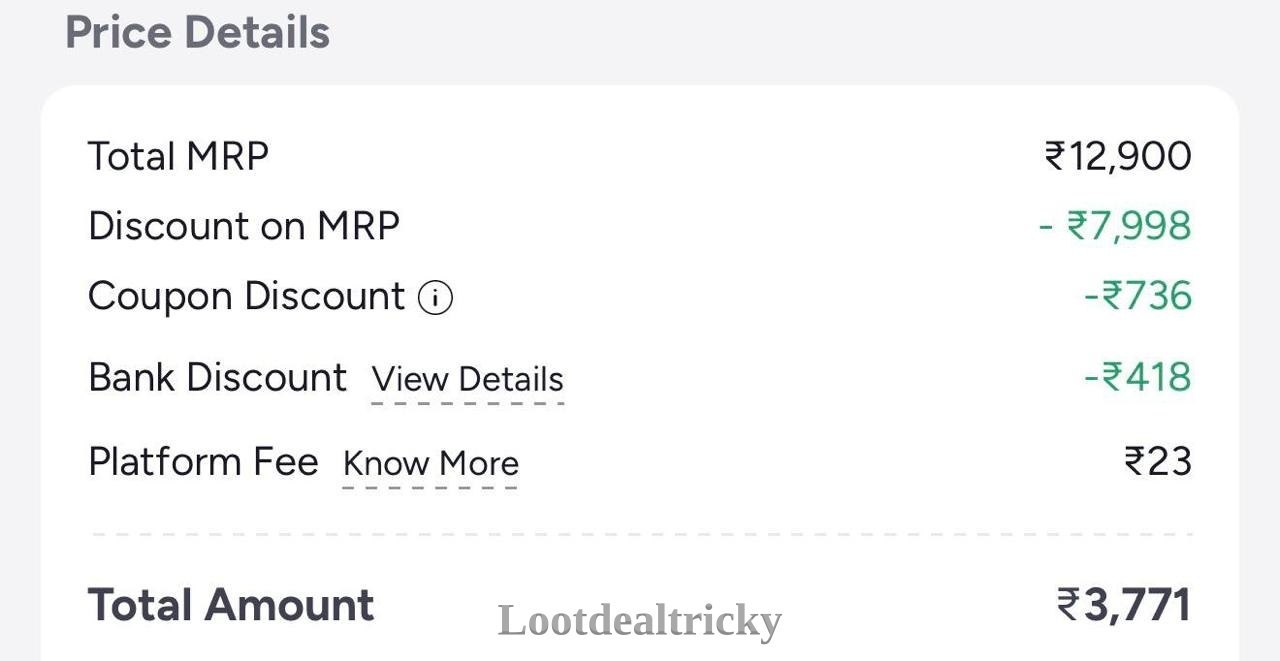Click the rupee symbol before 12,900
The width and height of the screenshot is (1280, 661).
(x=1055, y=157)
